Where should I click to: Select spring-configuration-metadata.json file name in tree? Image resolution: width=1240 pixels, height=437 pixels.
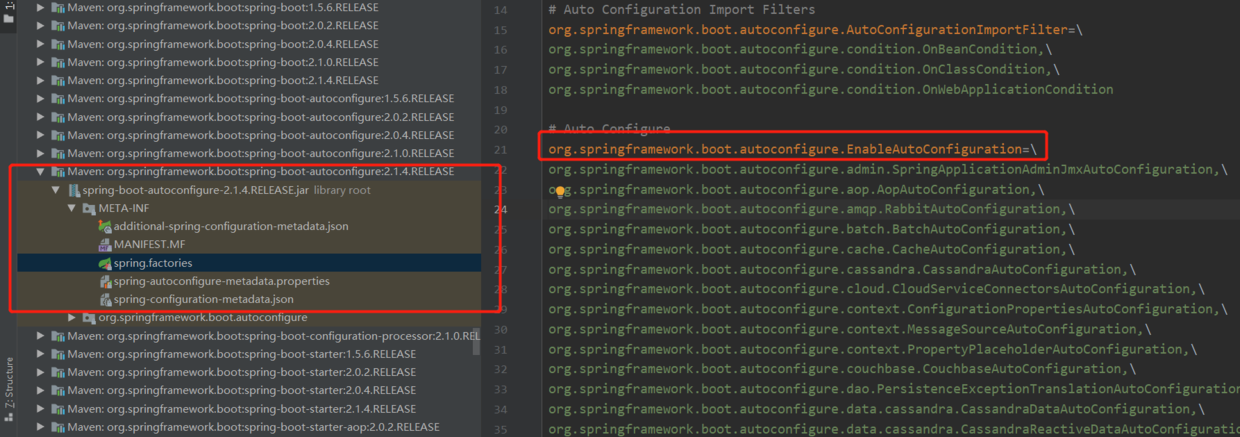tap(204, 299)
